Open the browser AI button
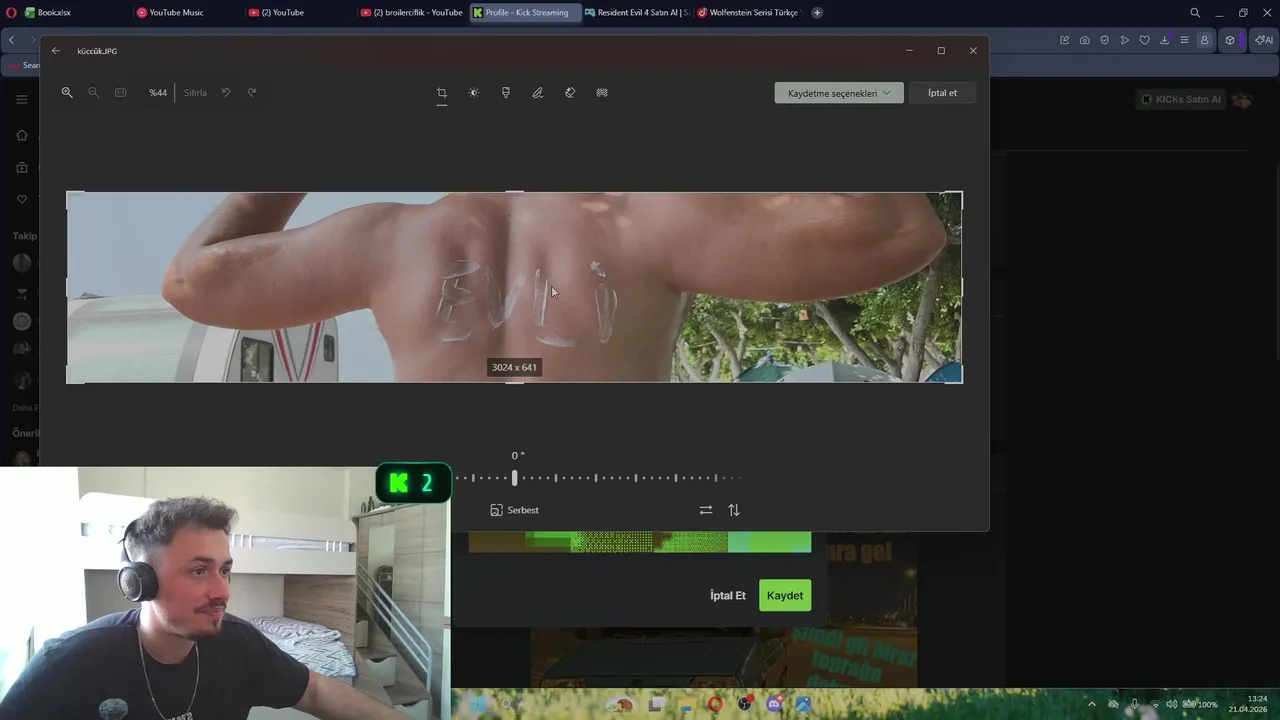The width and height of the screenshot is (1280, 720). coord(1264,40)
